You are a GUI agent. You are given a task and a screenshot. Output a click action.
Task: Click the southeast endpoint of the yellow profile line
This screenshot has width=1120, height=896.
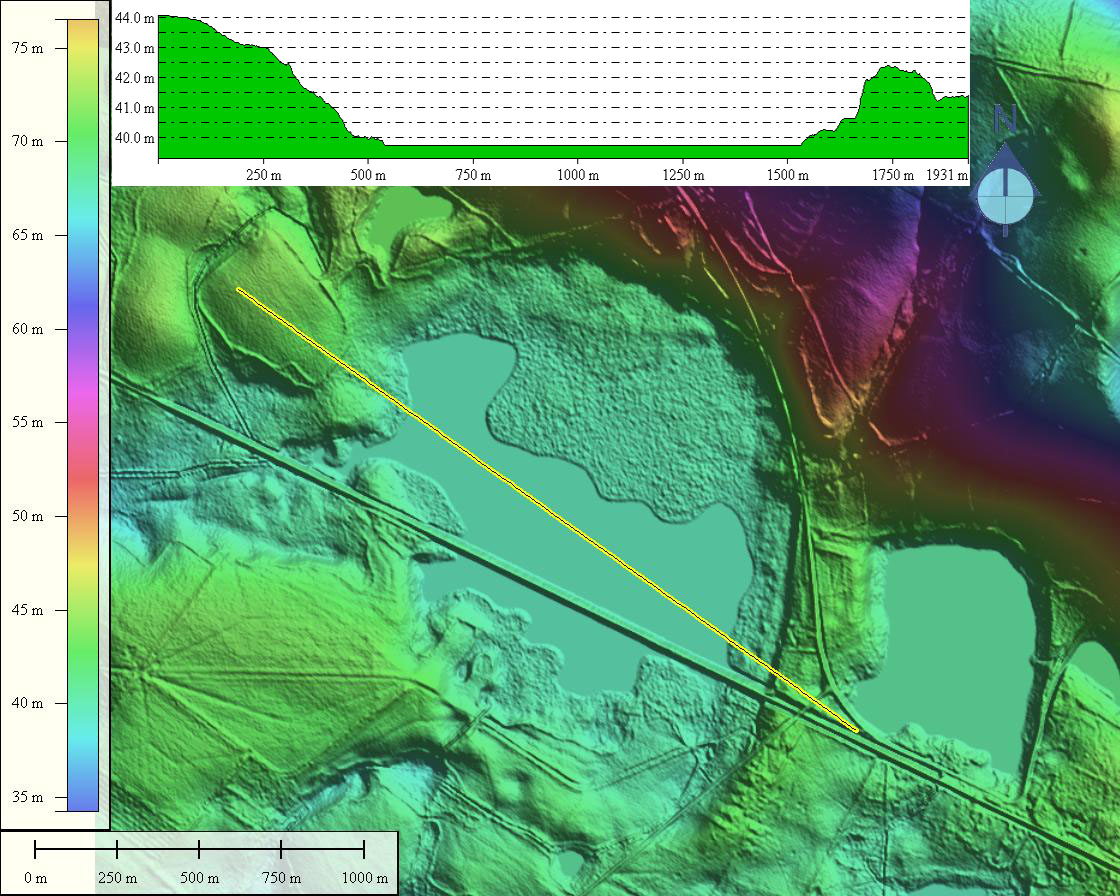coord(857,731)
